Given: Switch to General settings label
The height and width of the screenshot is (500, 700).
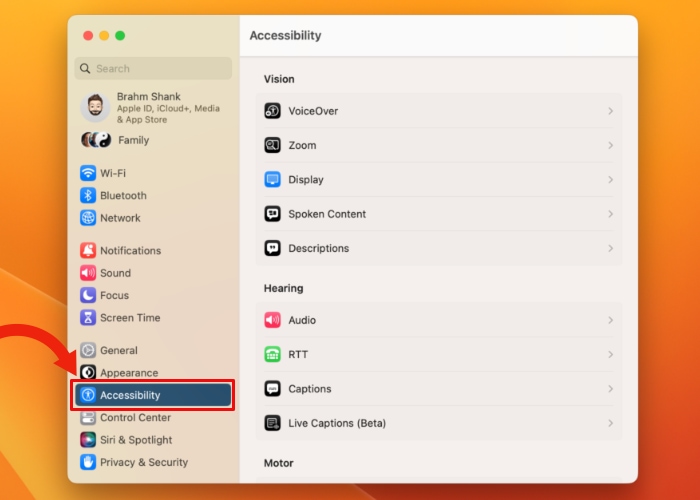Looking at the screenshot, I should coord(119,350).
